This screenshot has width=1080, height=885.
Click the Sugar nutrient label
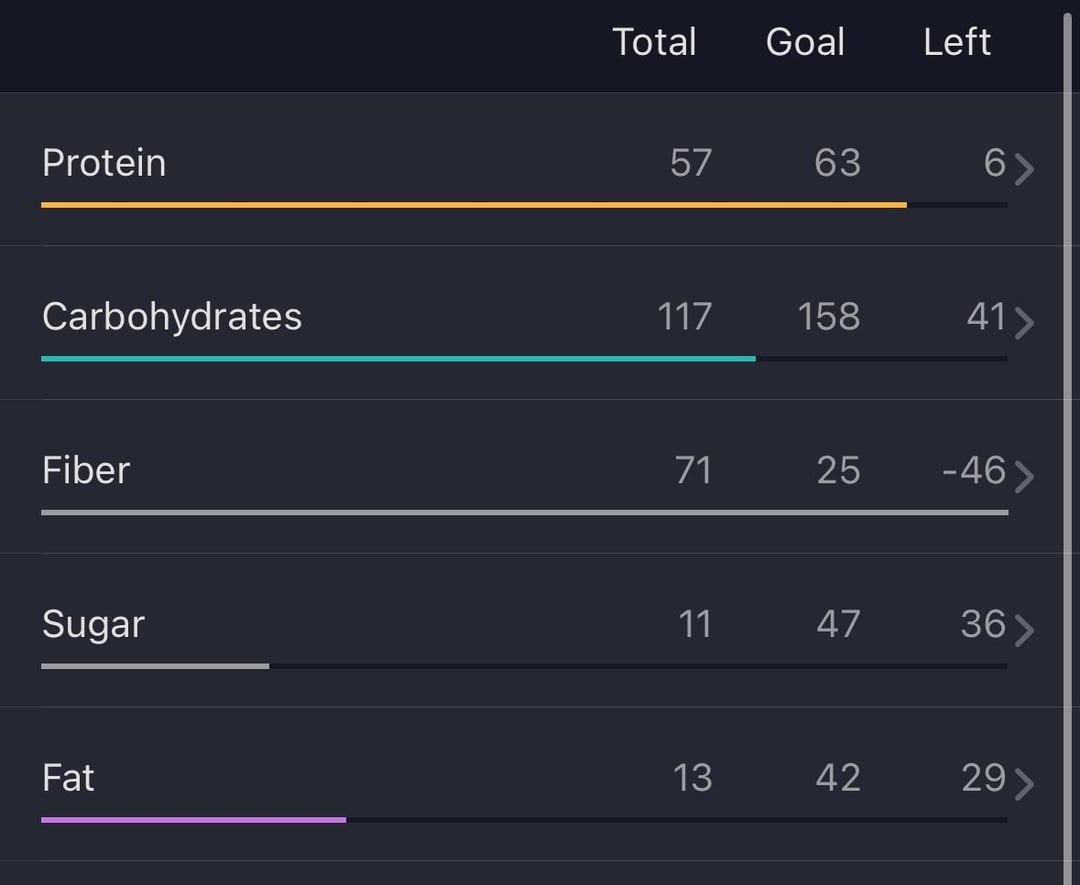pyautogui.click(x=93, y=624)
